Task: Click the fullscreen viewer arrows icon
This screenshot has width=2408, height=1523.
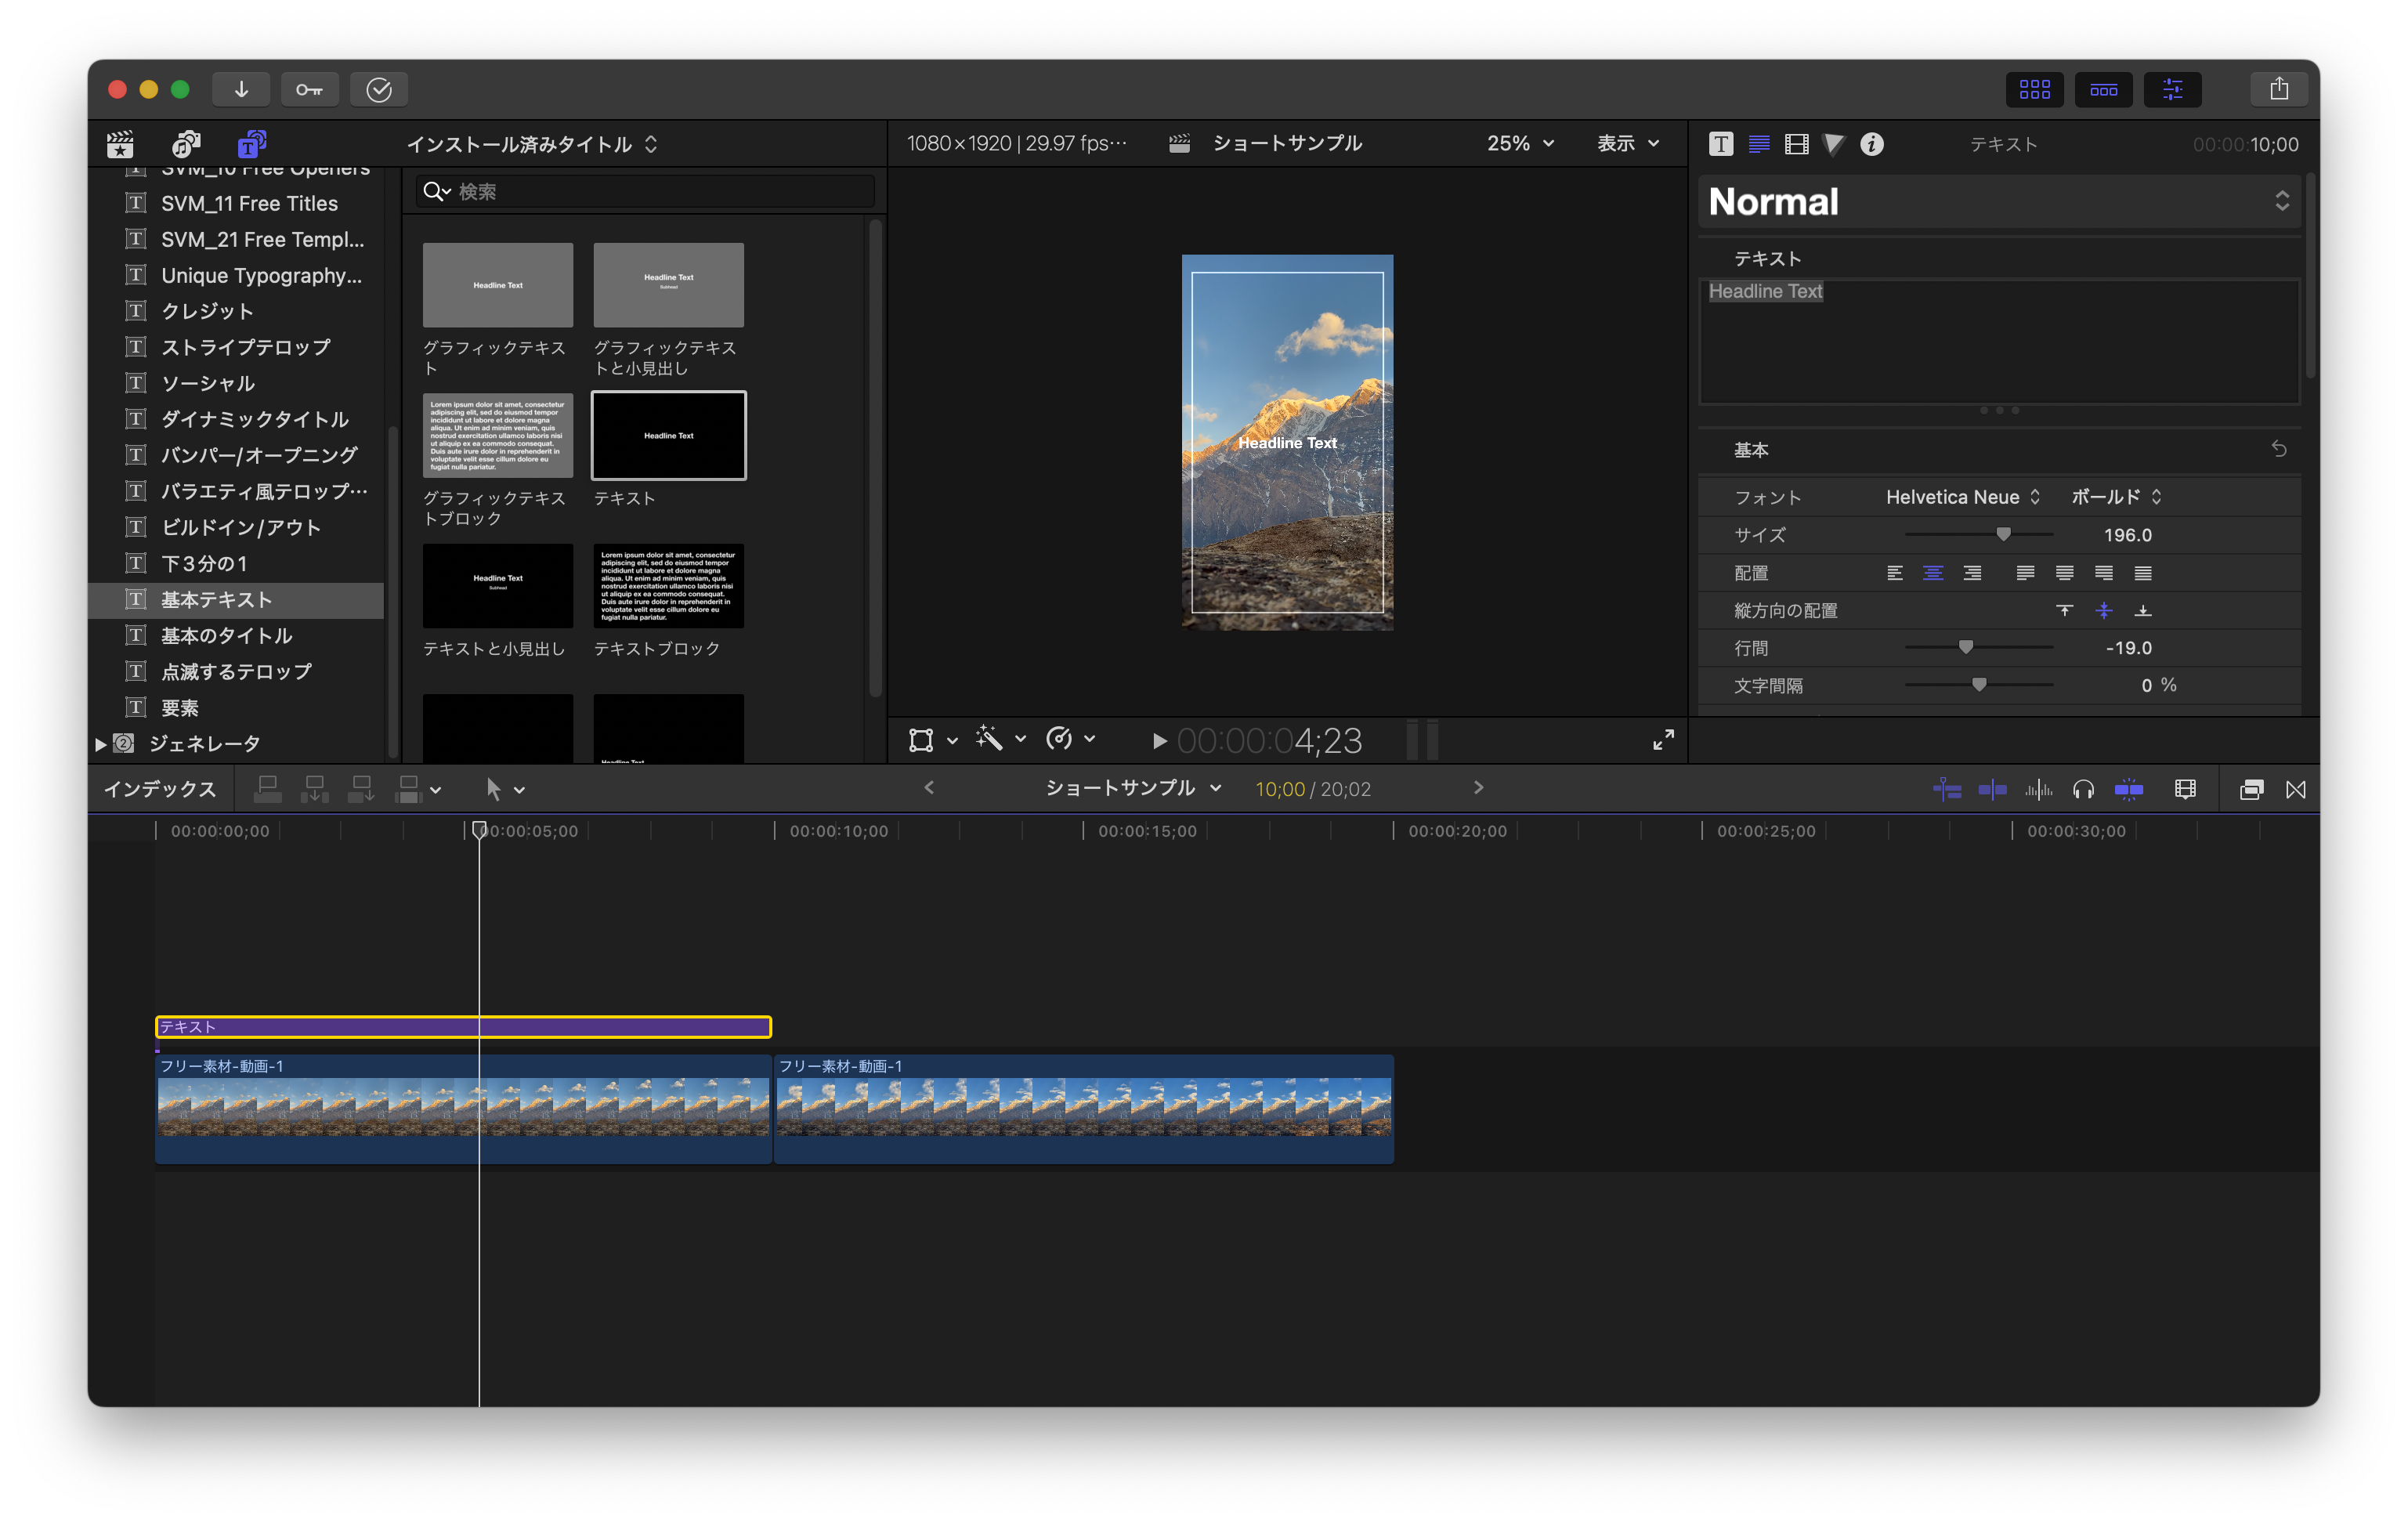Action: tap(1663, 740)
